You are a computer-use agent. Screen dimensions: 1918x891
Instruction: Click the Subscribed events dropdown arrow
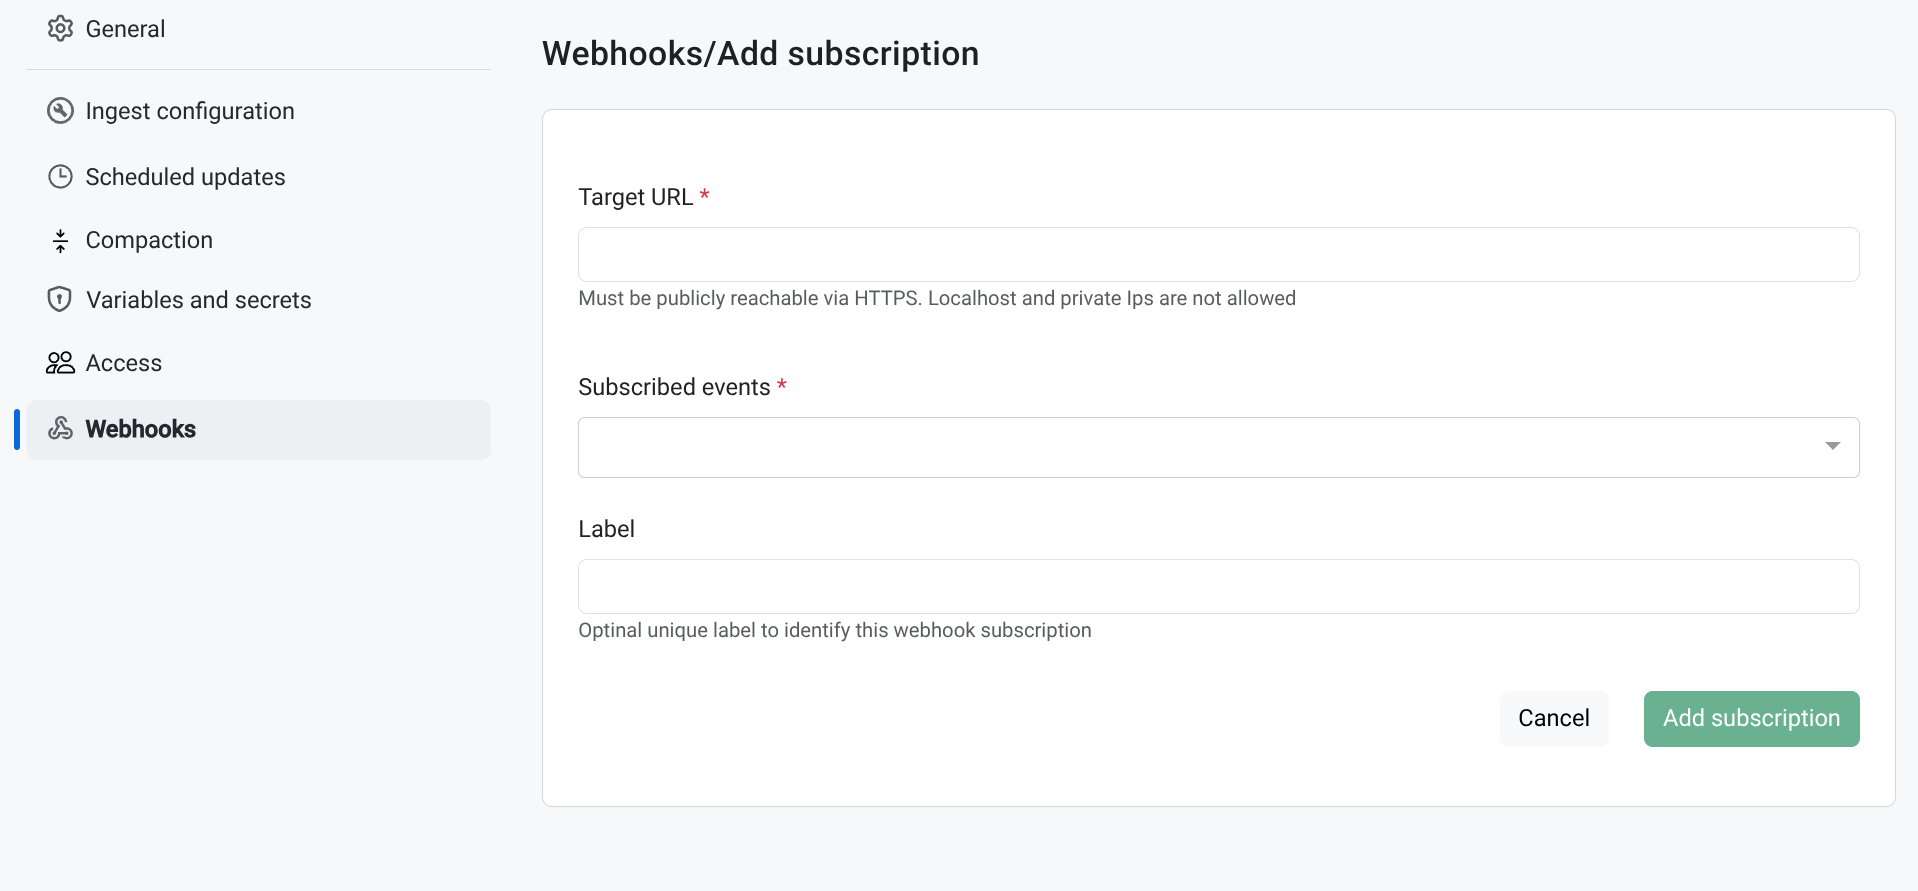point(1832,446)
